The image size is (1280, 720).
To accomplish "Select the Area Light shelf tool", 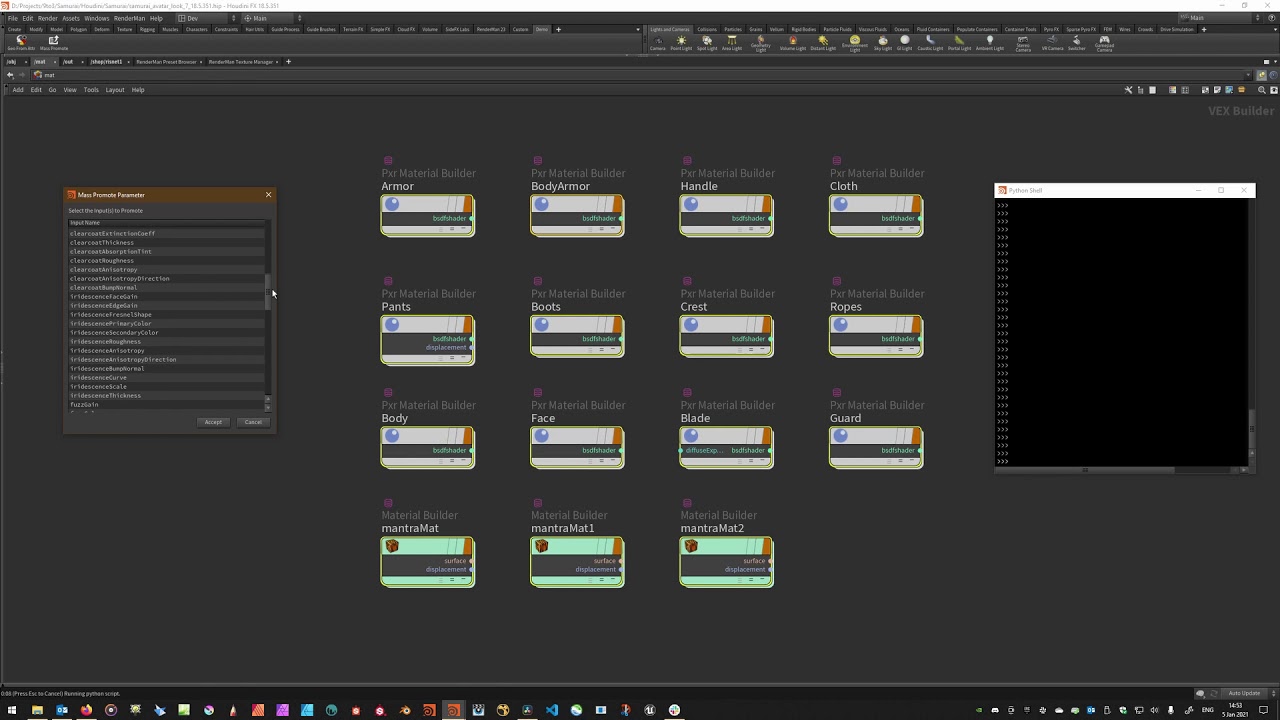I will click(733, 43).
